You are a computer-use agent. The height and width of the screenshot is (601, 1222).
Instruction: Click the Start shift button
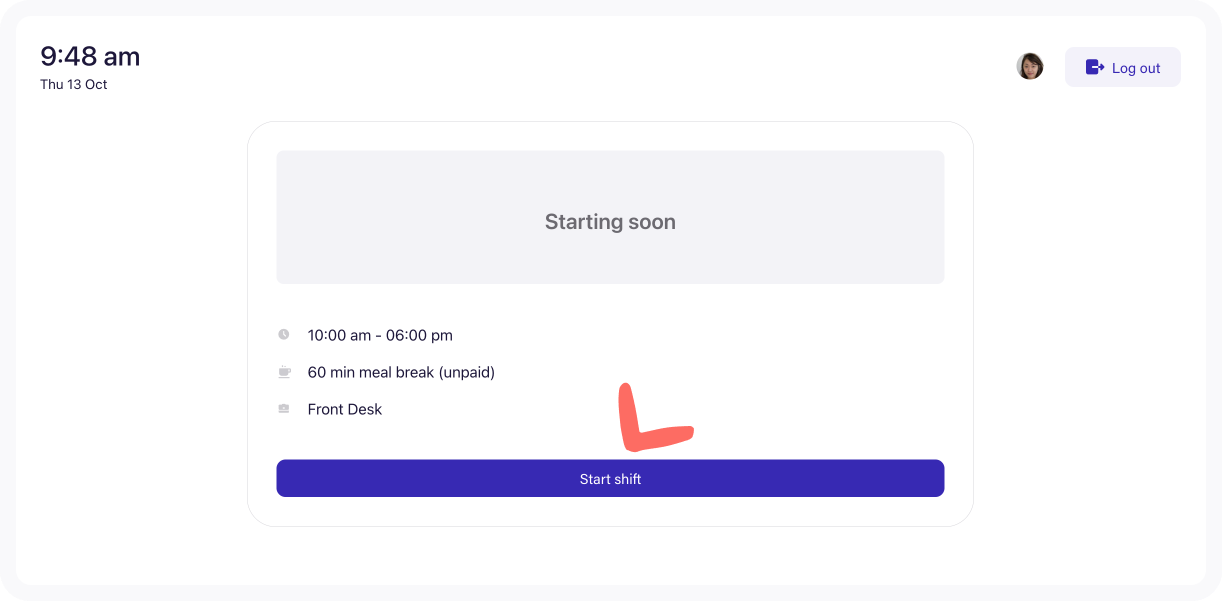click(610, 478)
